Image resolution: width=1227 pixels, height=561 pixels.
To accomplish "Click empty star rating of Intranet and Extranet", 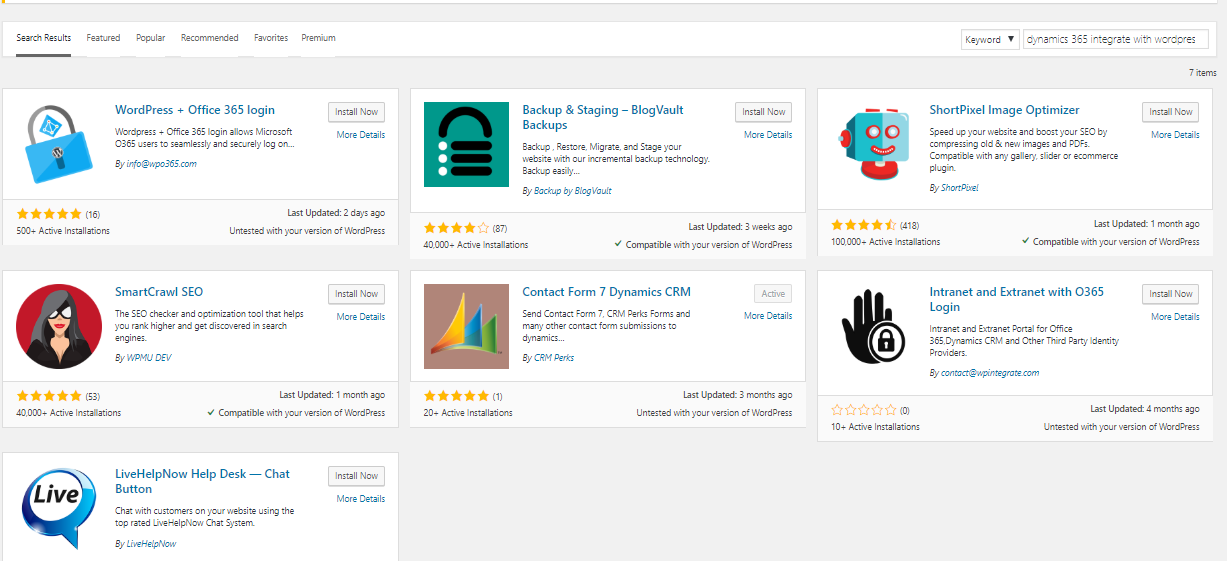I will click(864, 410).
